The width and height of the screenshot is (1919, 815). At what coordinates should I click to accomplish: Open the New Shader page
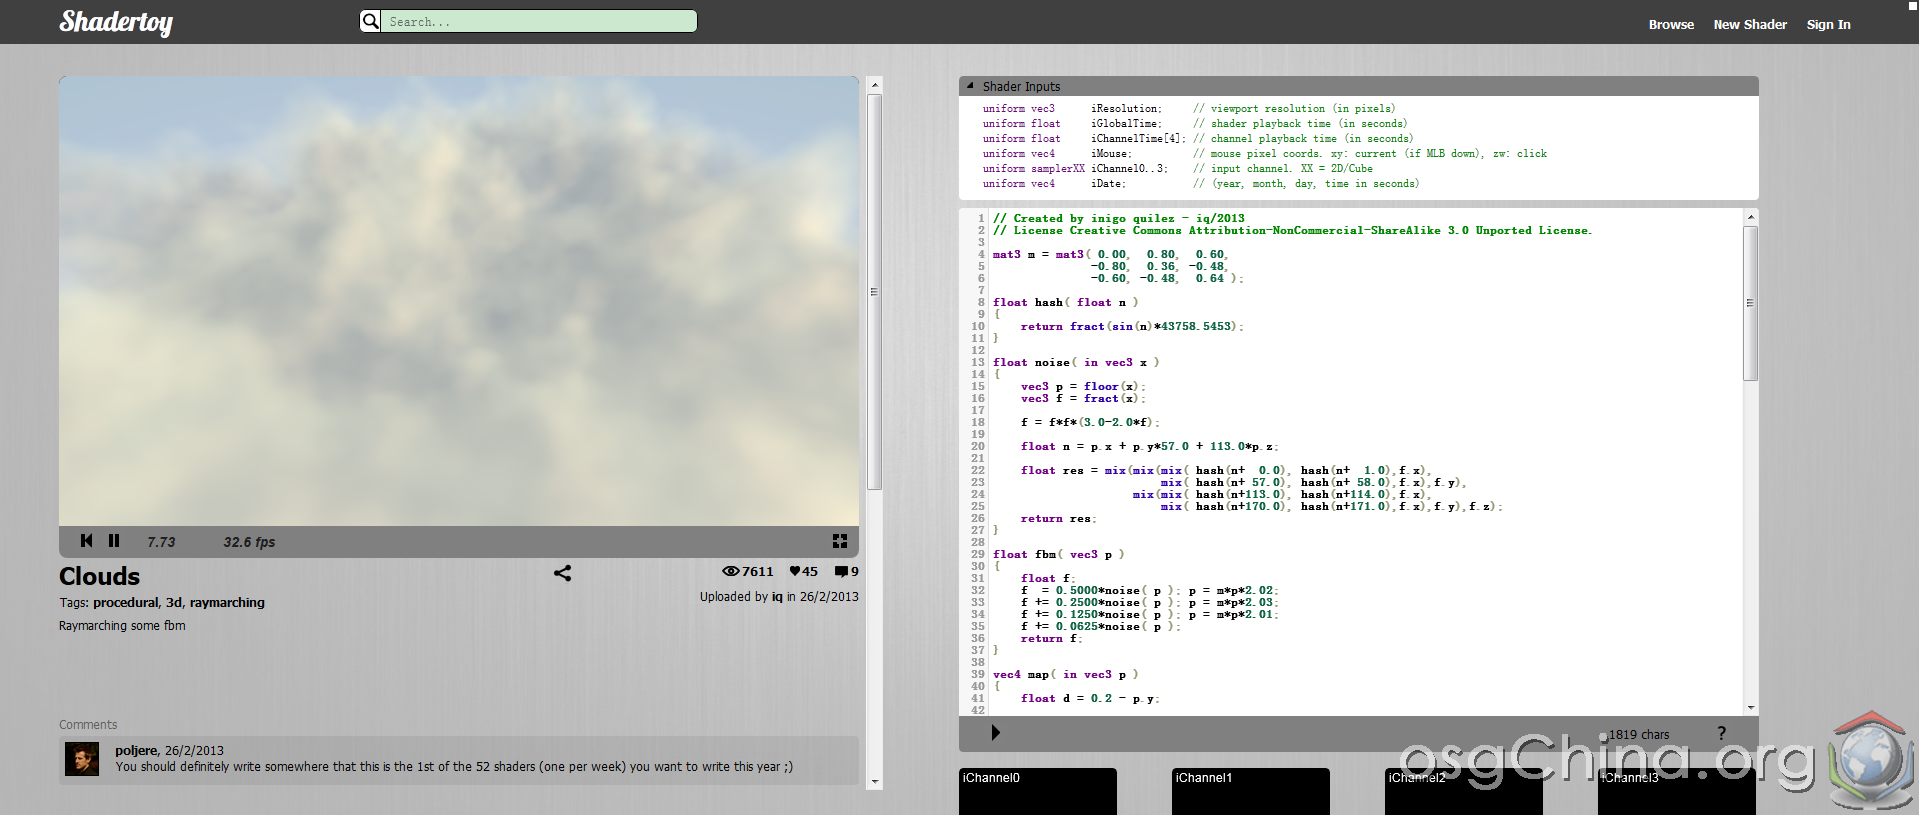pos(1750,25)
